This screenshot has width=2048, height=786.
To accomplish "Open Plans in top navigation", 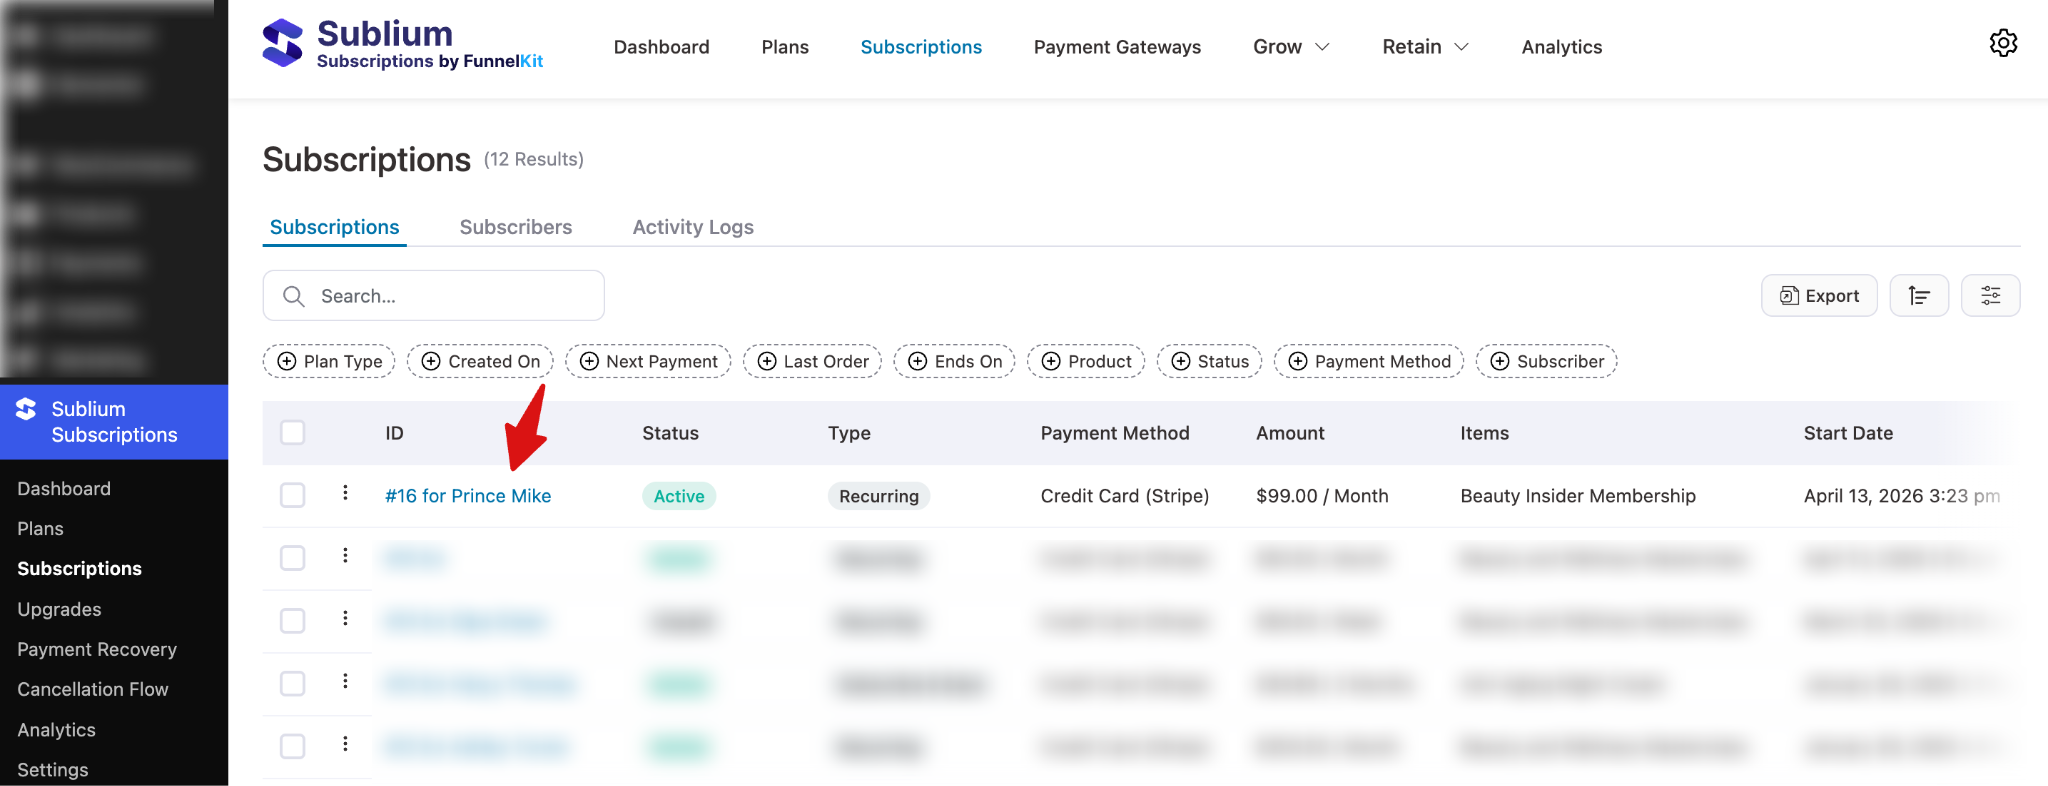I will pyautogui.click(x=785, y=47).
